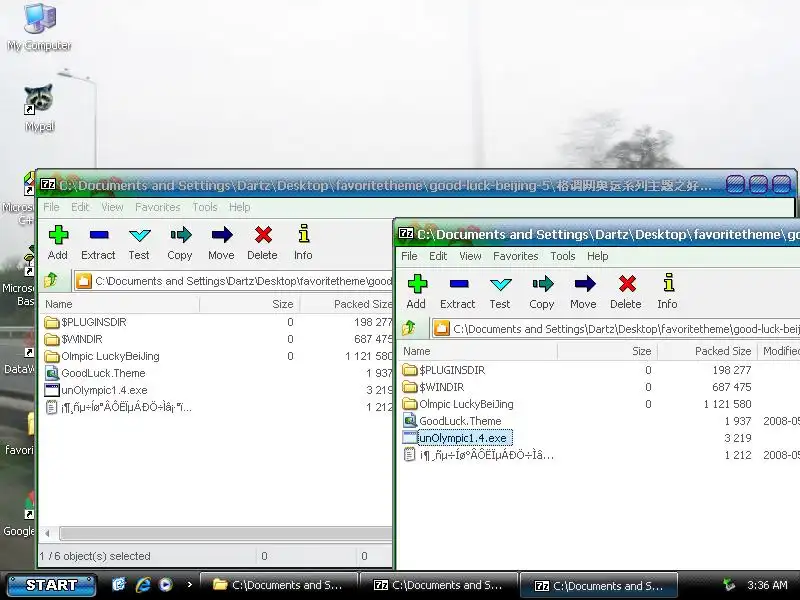Image resolution: width=800 pixels, height=600 pixels.
Task: Open Edit menu in front window
Action: point(438,256)
